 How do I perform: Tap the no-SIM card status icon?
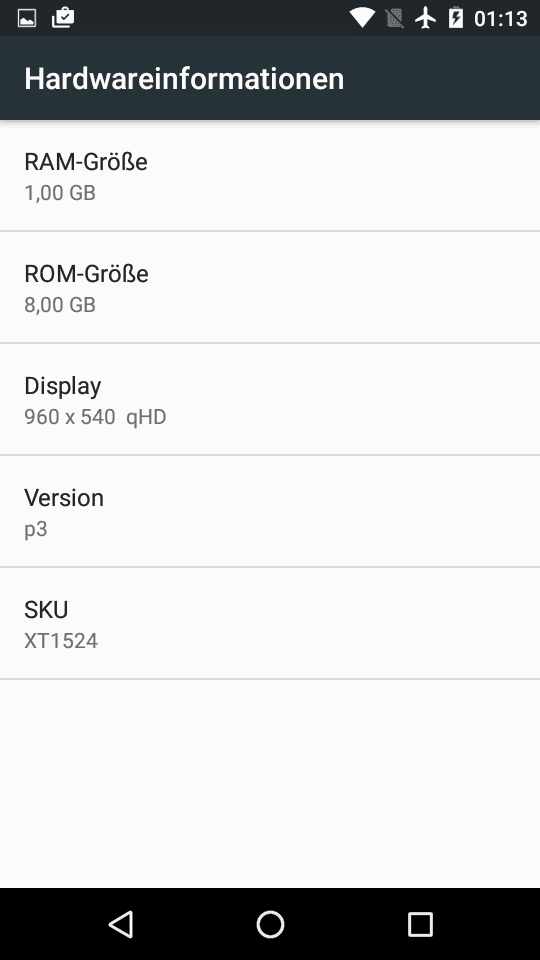click(395, 18)
